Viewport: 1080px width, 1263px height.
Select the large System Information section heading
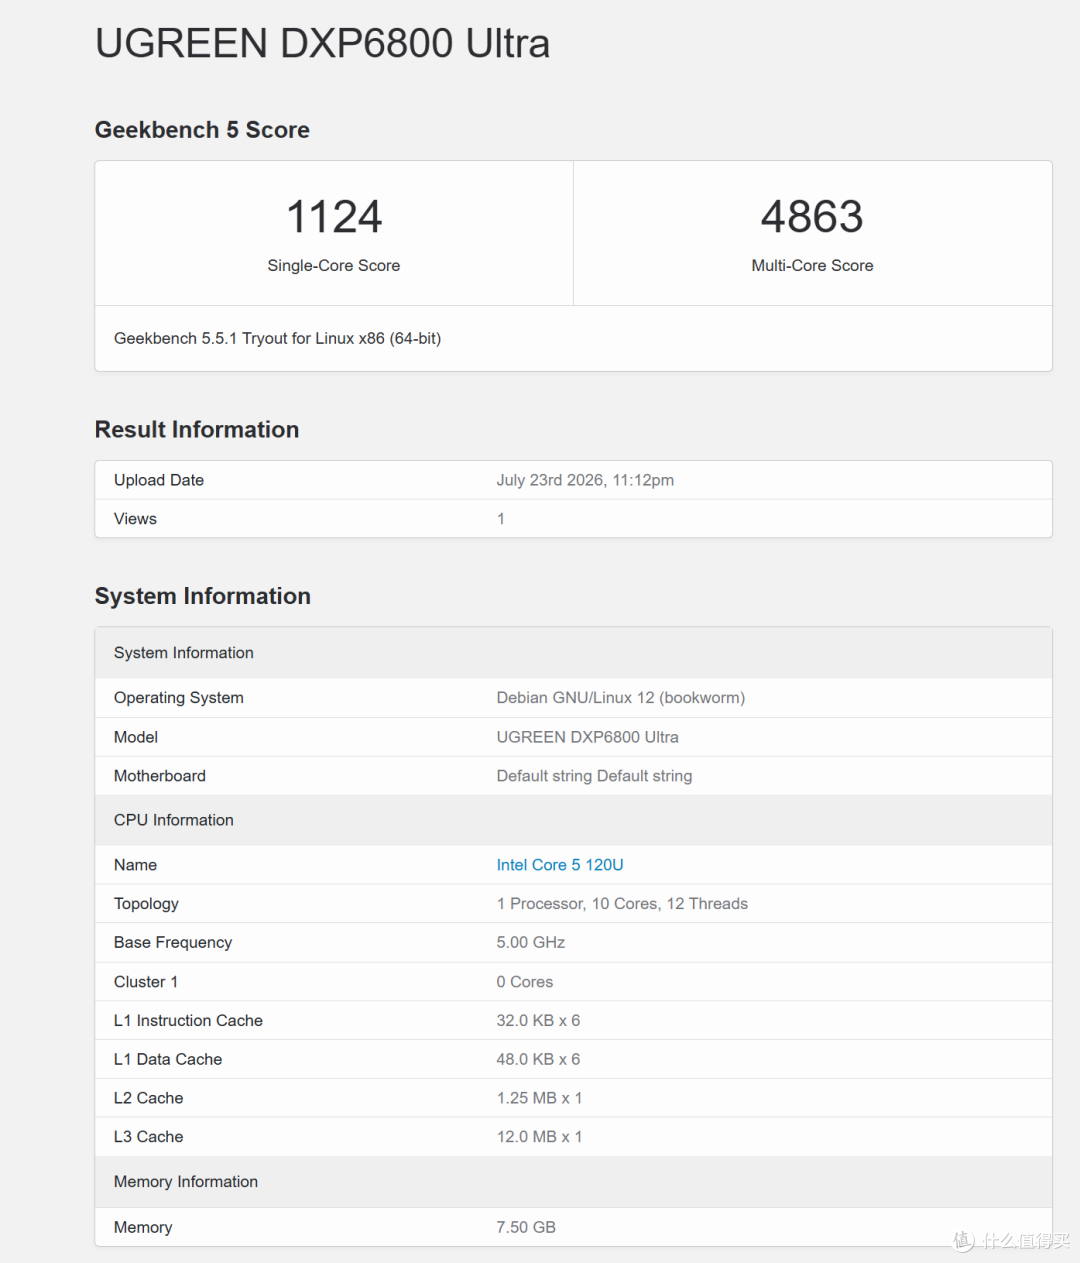point(203,596)
